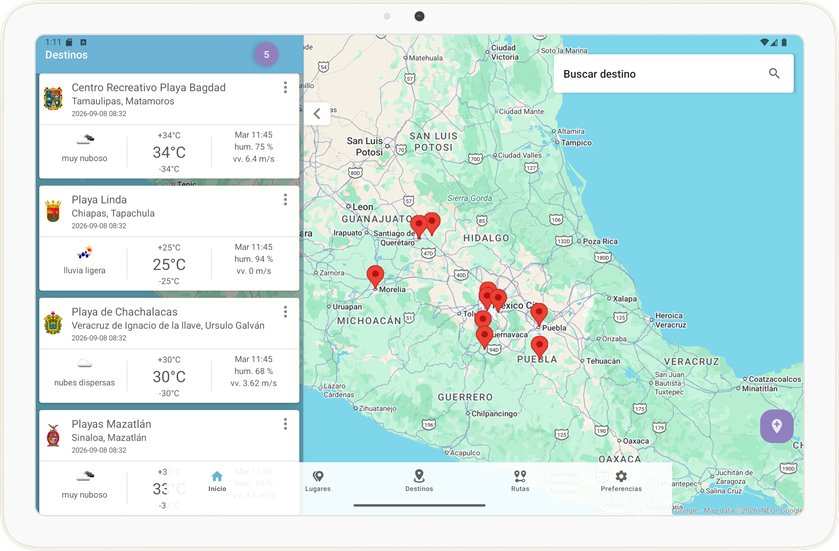Open options menu for Playa de Chachalacas
Image resolution: width=839 pixels, height=551 pixels.
[285, 311]
